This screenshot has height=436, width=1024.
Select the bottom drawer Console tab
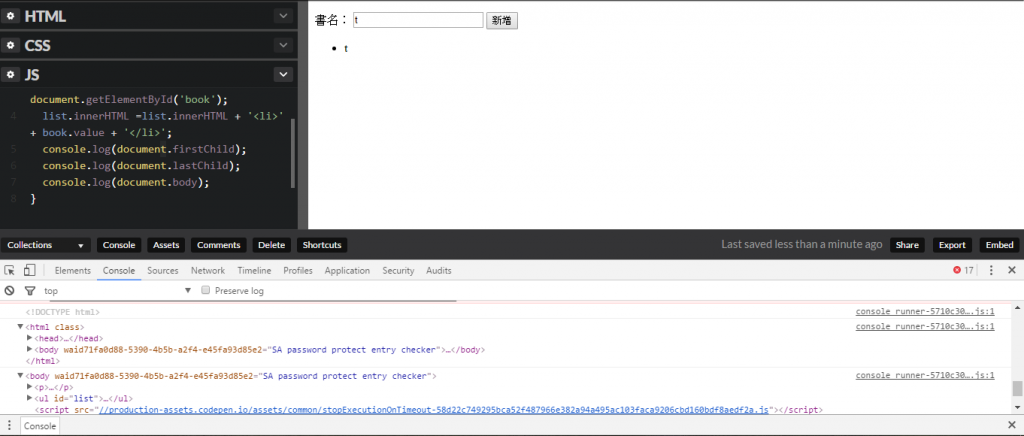tap(40, 426)
